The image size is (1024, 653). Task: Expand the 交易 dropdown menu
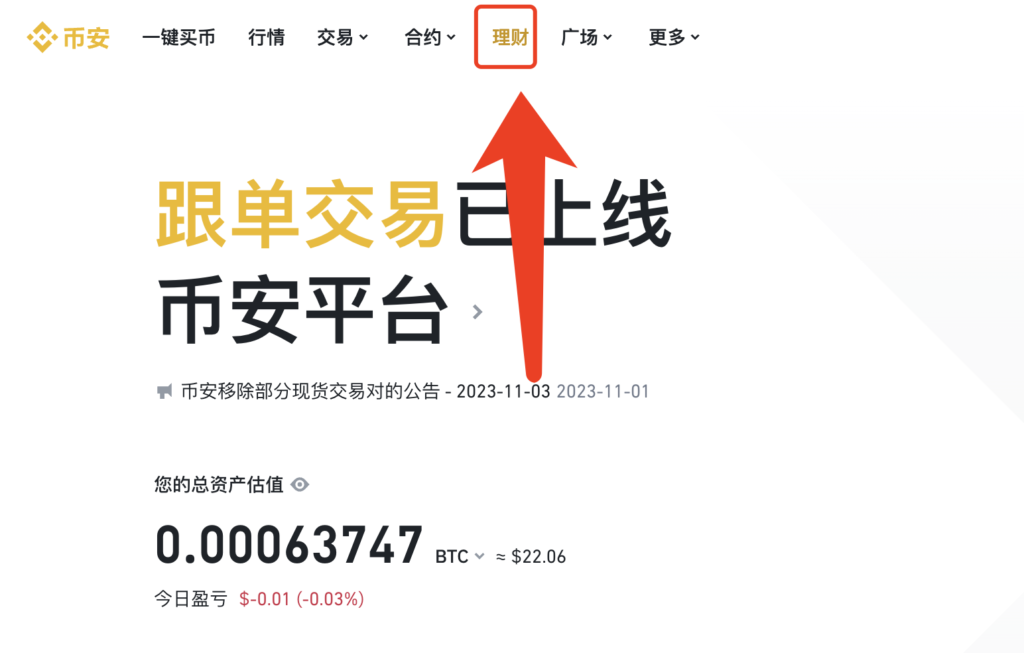pyautogui.click(x=342, y=37)
